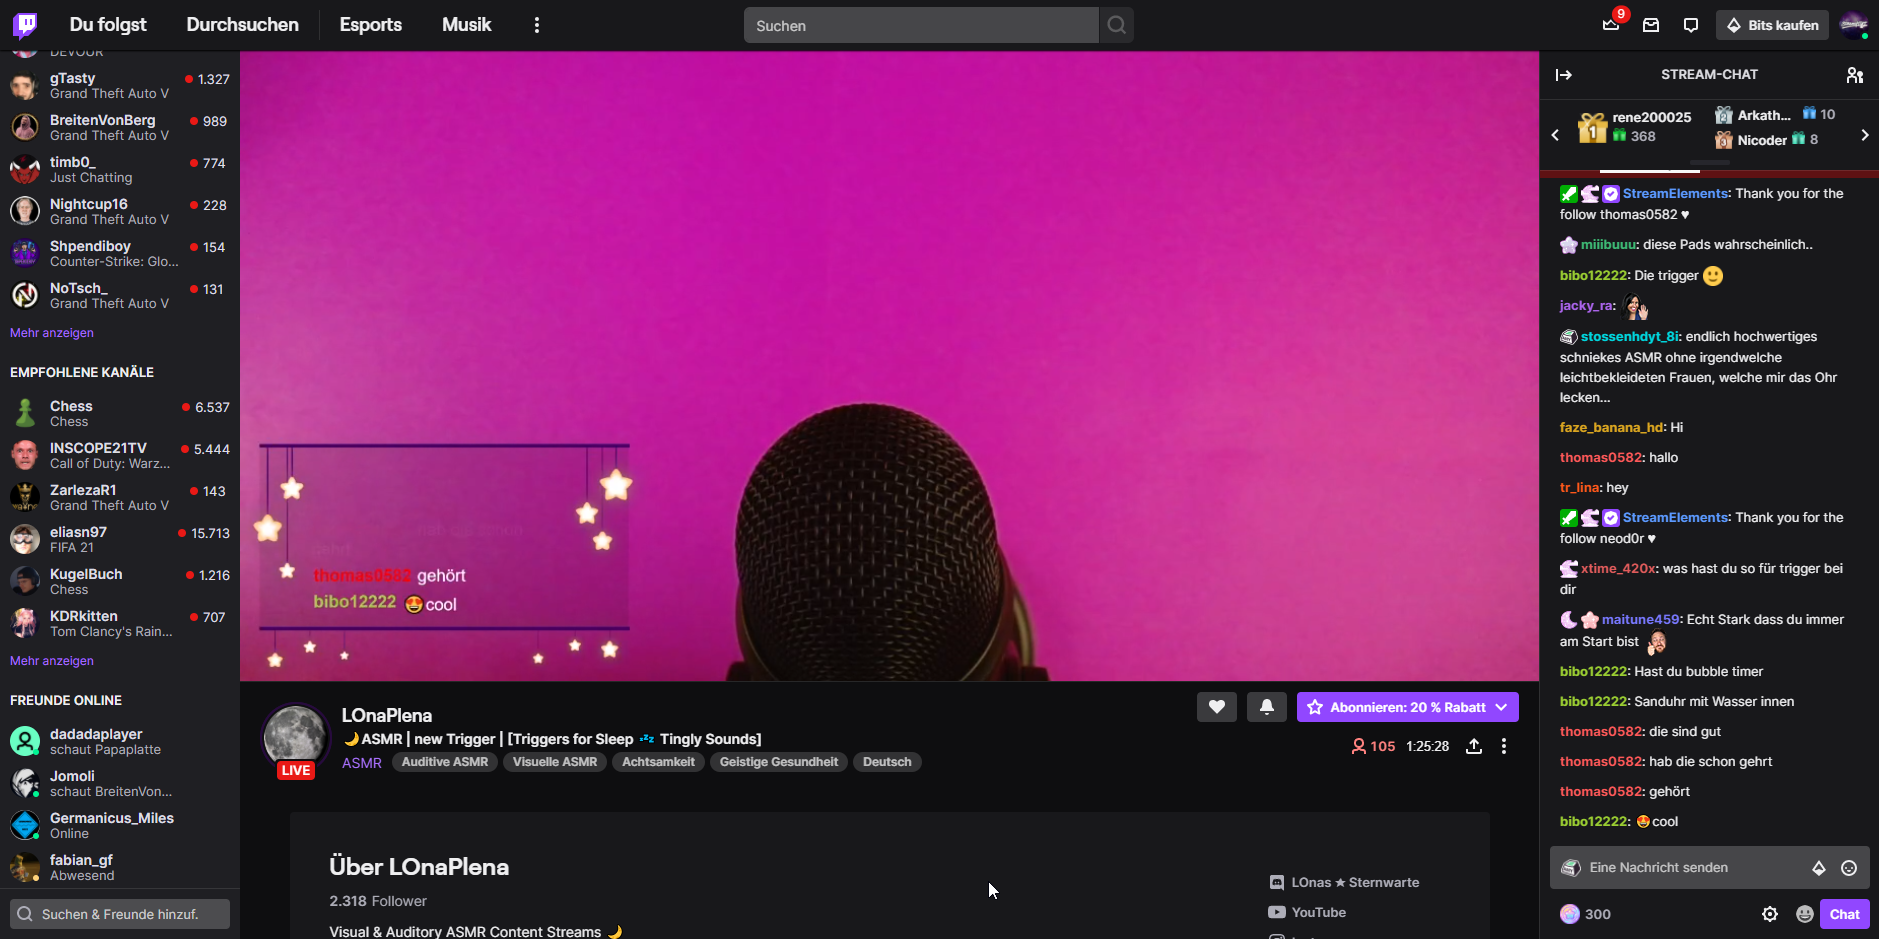This screenshot has height=939, width=1879.
Task: Expand followed channels with Mehr anzeigen
Action: (x=52, y=333)
